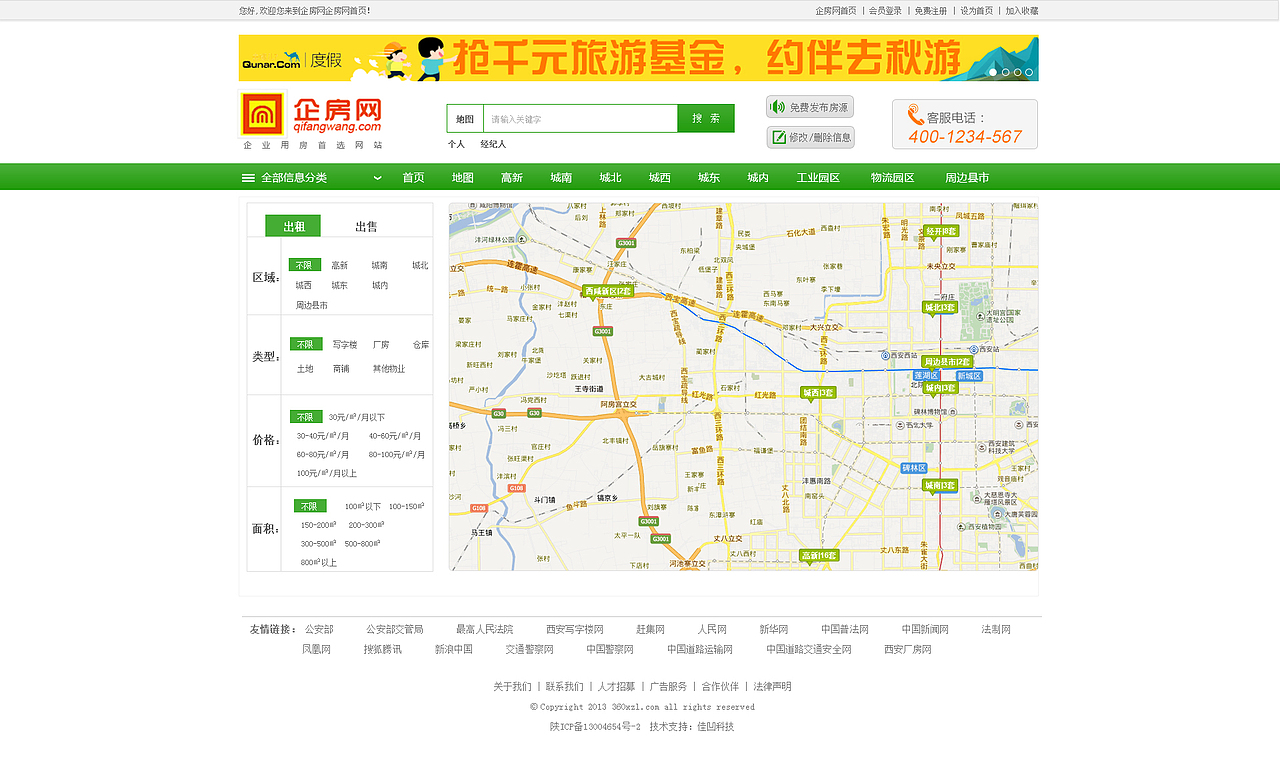Click the green 搜索 button
The image size is (1280, 775).
706,118
